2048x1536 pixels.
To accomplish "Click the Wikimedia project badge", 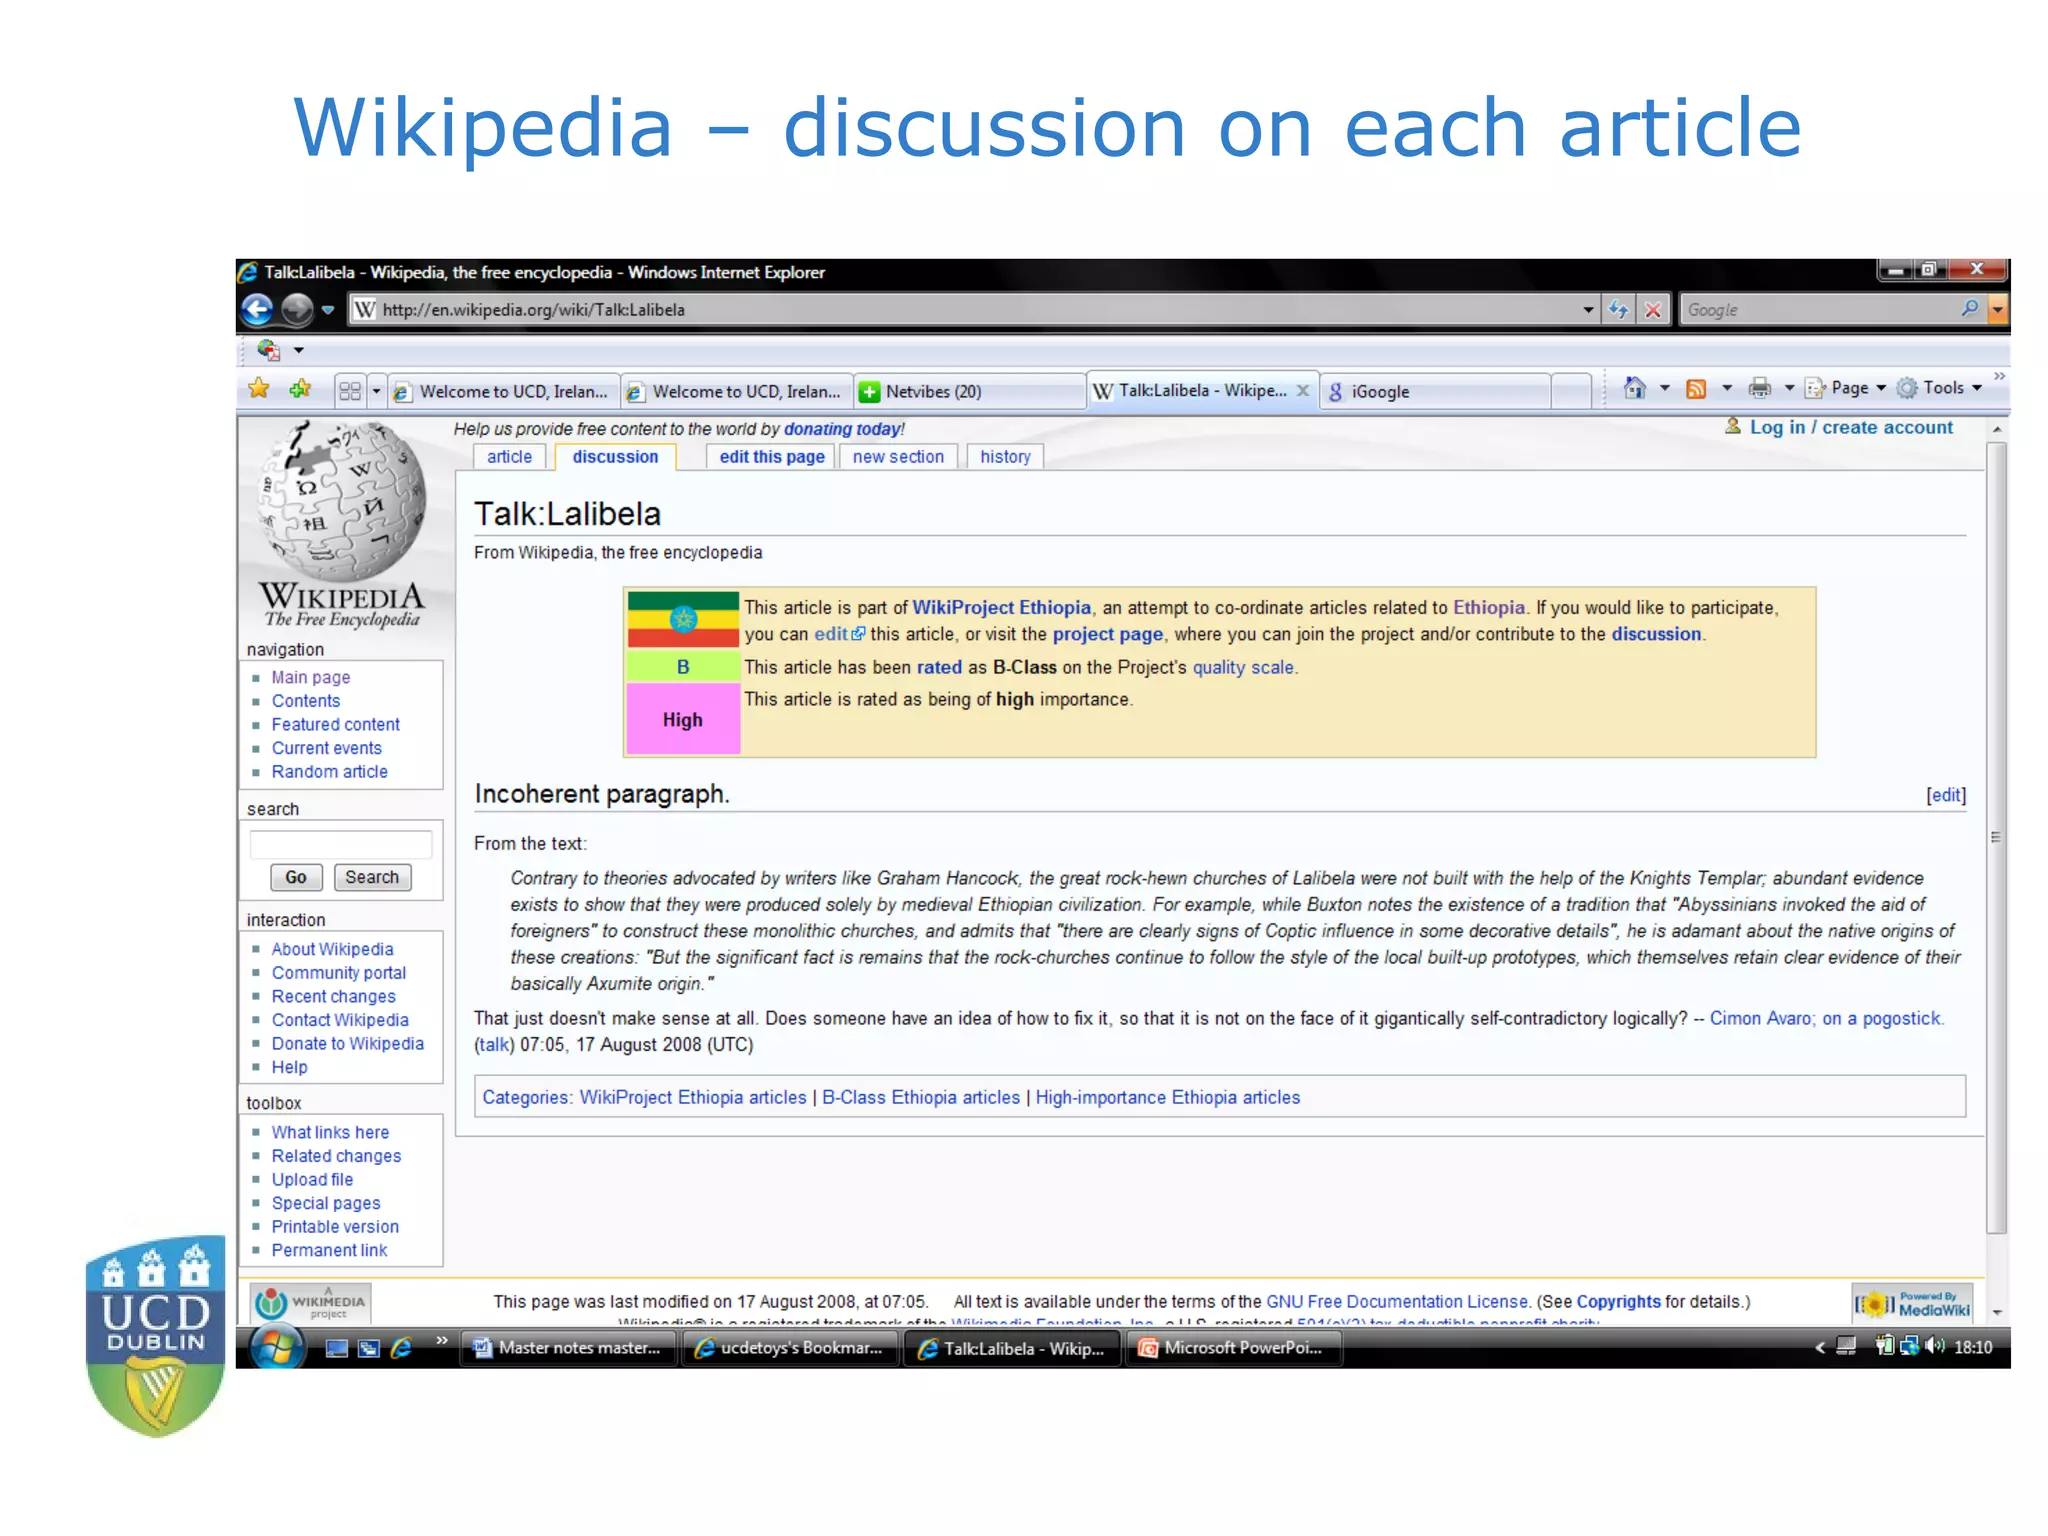I will [x=310, y=1303].
